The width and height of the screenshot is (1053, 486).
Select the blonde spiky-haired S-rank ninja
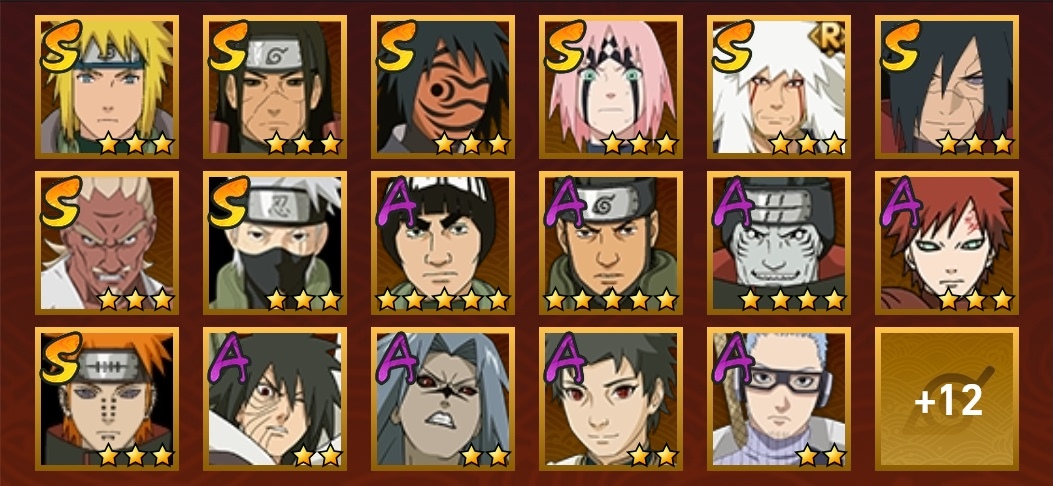[x=107, y=87]
